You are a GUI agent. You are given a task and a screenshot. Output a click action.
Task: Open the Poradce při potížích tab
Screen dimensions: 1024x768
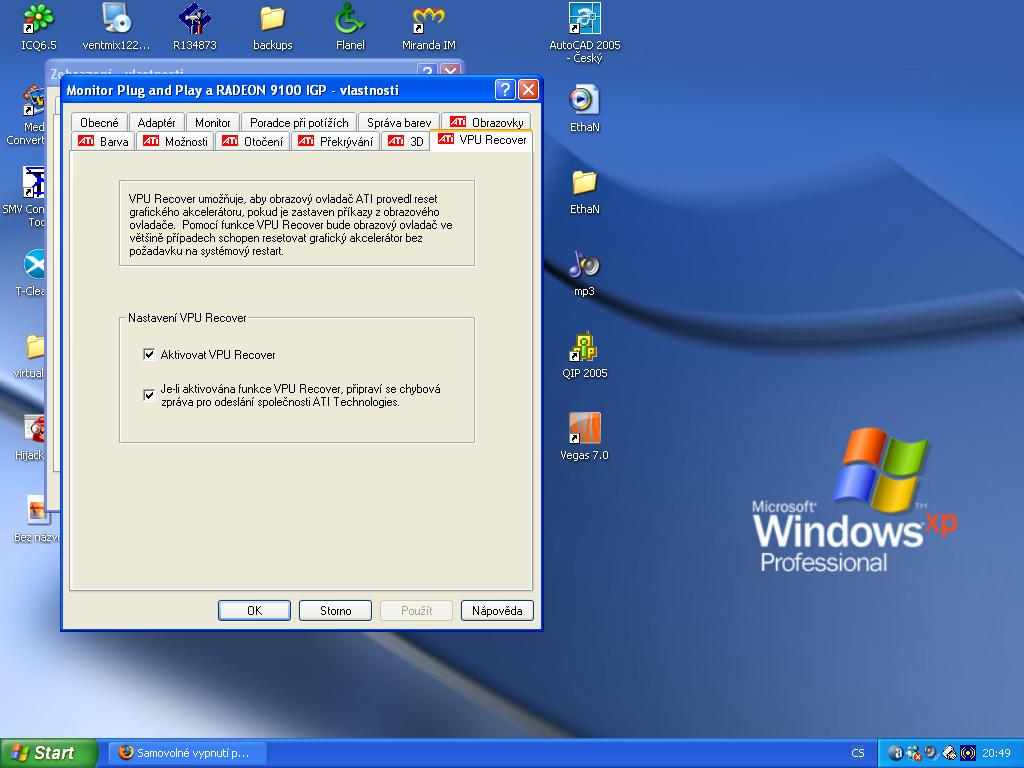click(x=299, y=122)
